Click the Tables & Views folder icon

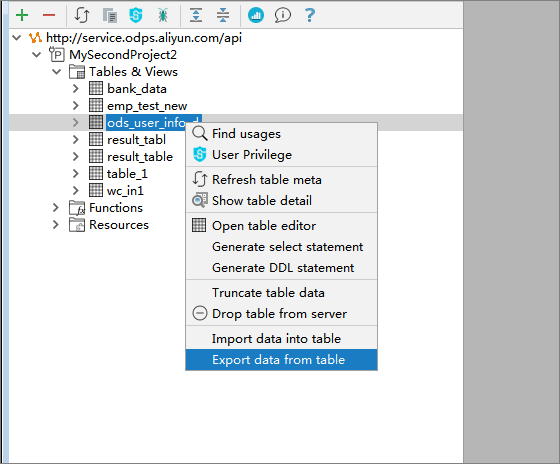[x=77, y=71]
